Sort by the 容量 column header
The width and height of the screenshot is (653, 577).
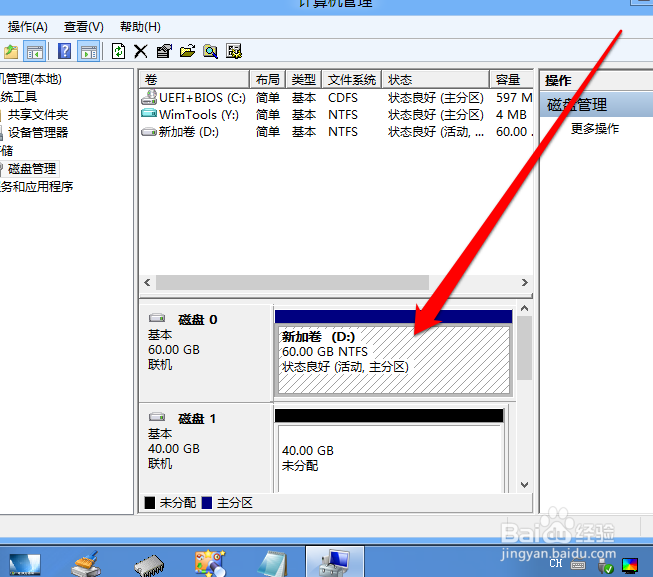(511, 79)
